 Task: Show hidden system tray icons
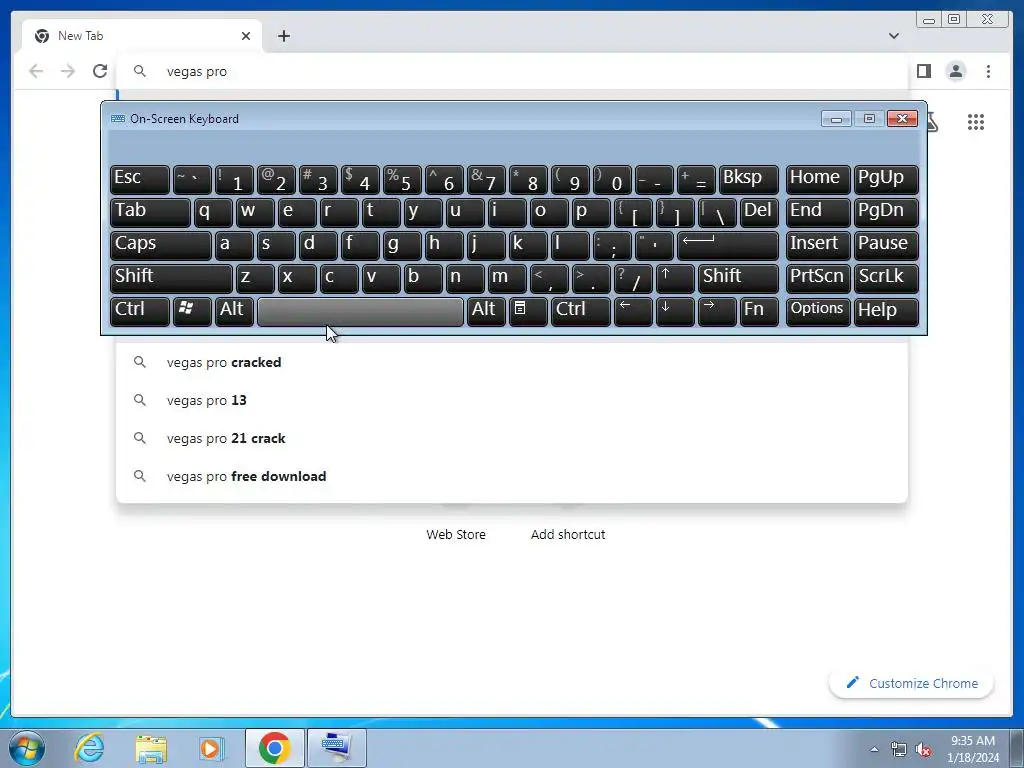coord(874,749)
